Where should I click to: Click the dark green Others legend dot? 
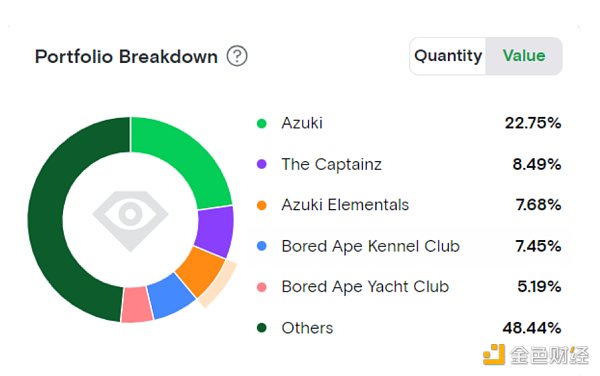(x=262, y=328)
